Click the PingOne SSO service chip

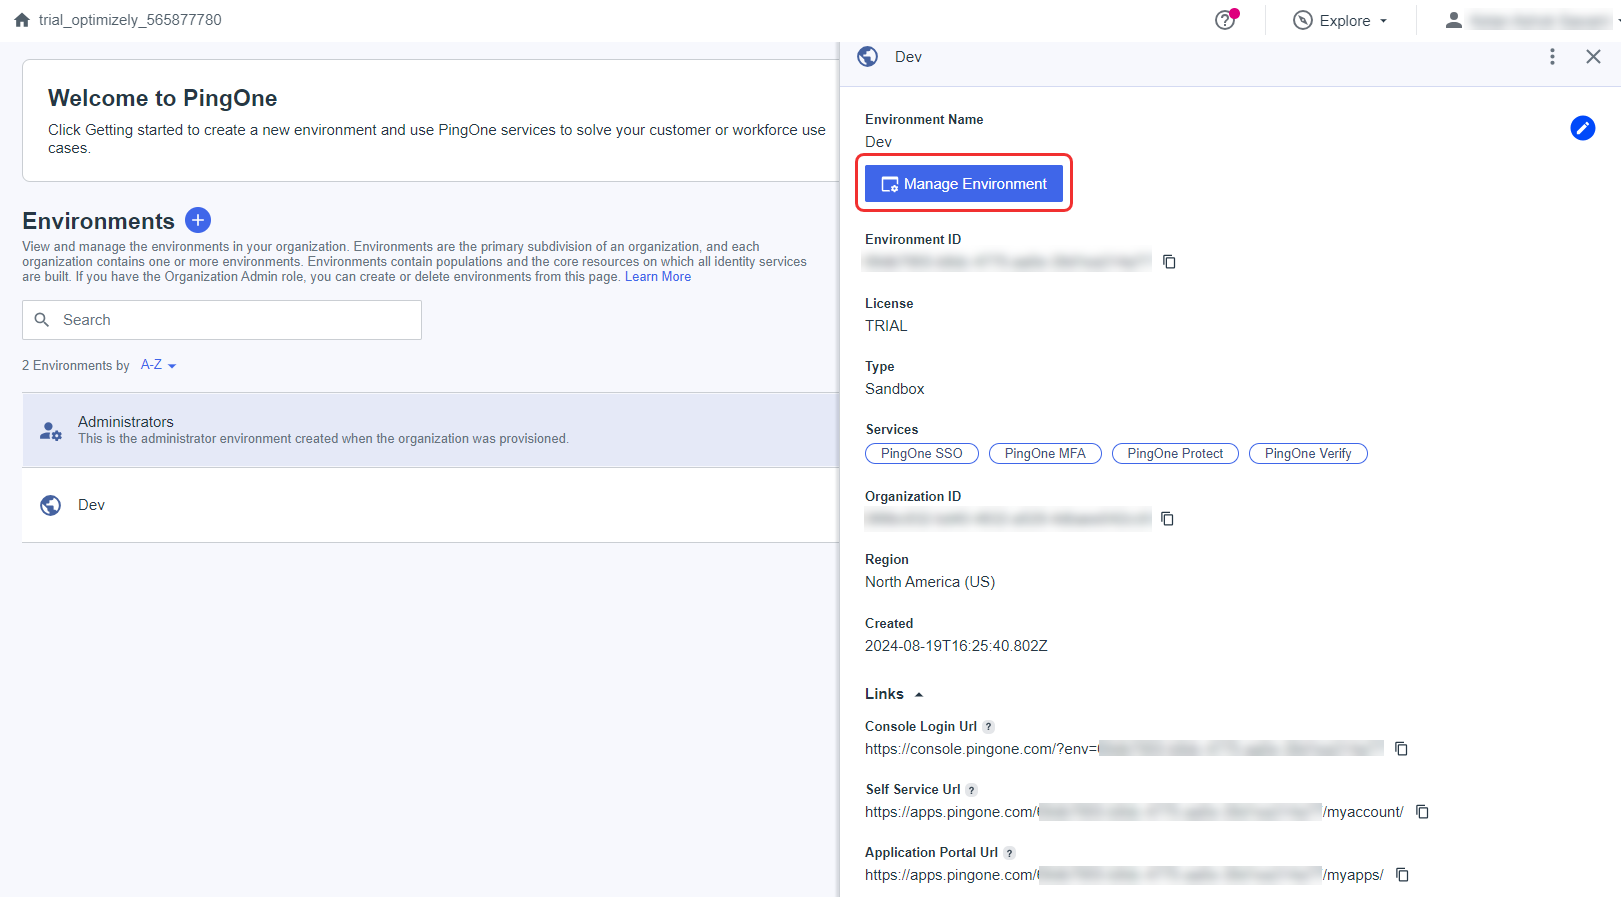(x=922, y=454)
